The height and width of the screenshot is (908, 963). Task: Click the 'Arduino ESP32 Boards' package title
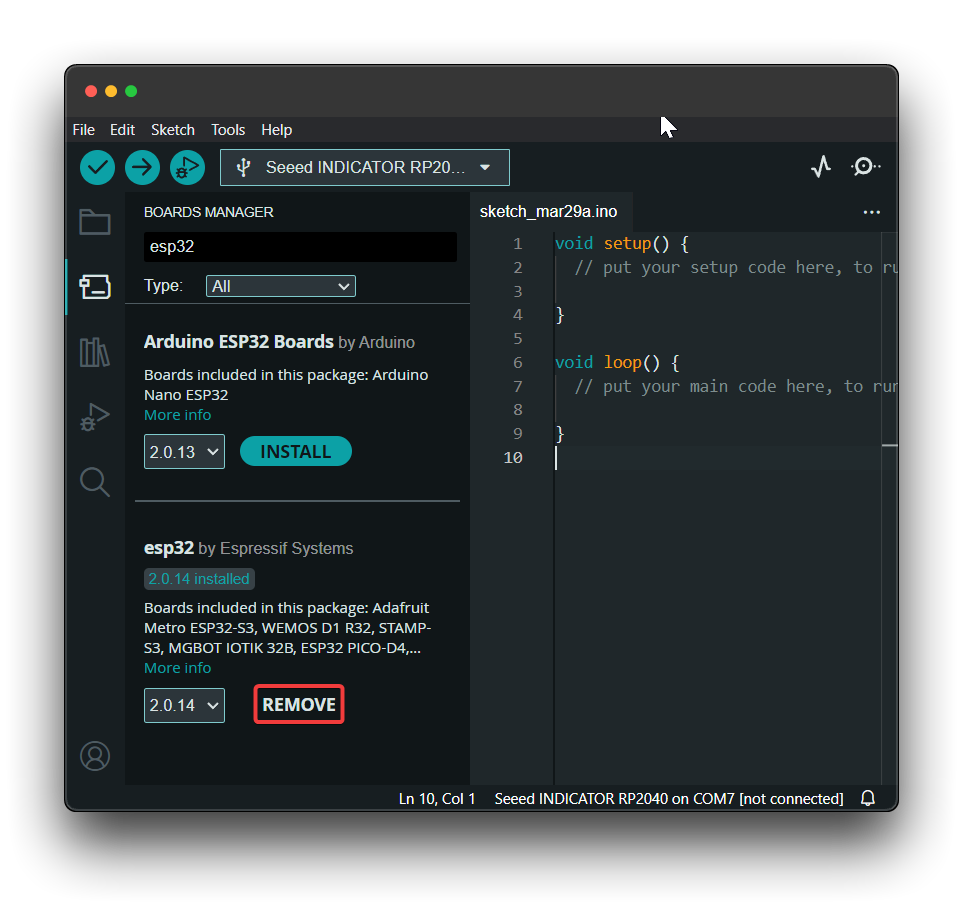(x=238, y=342)
